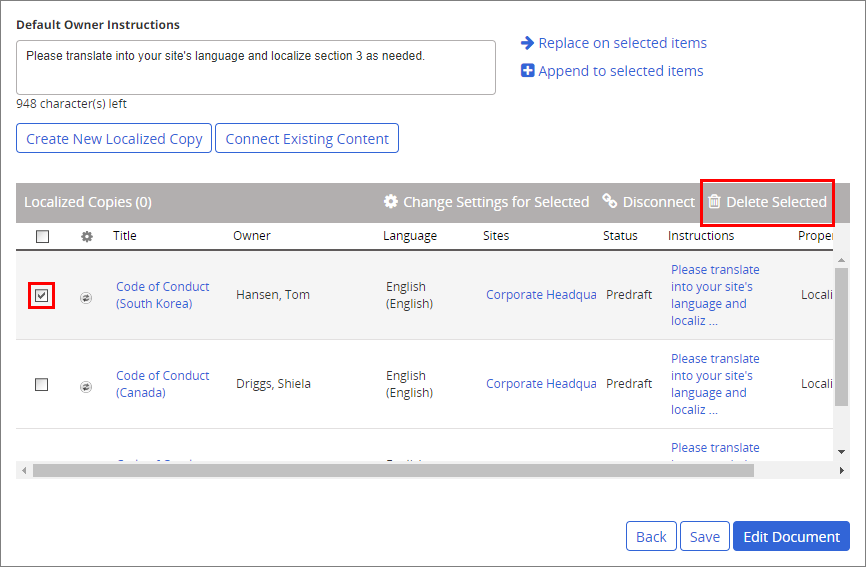Viewport: 866px width, 567px height.
Task: Toggle the select-all checkbox in table header
Action: 42,237
